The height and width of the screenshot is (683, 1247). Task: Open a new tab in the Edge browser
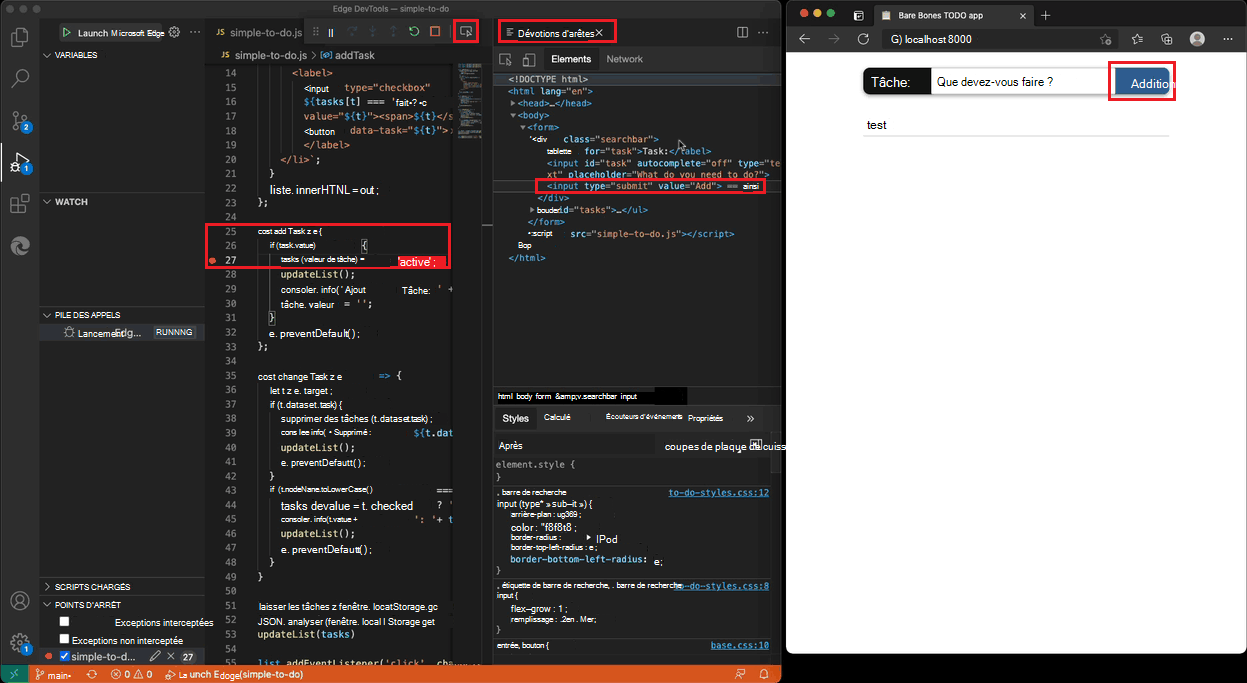click(1045, 15)
